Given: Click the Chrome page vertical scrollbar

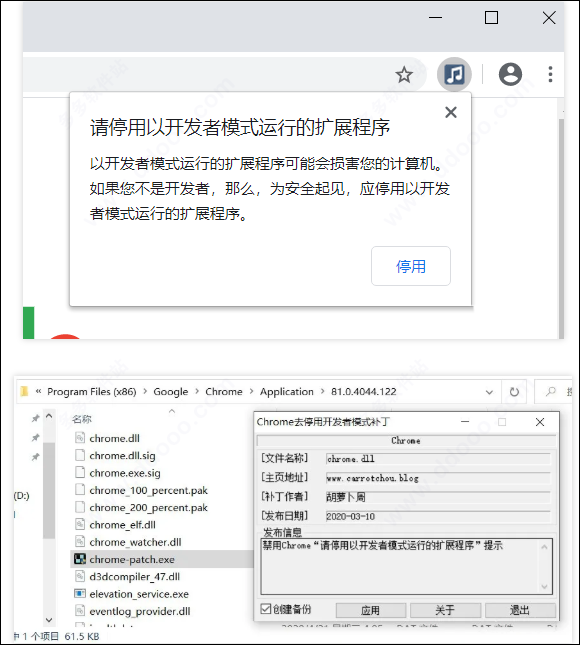Looking at the screenshot, I should pos(561,229).
